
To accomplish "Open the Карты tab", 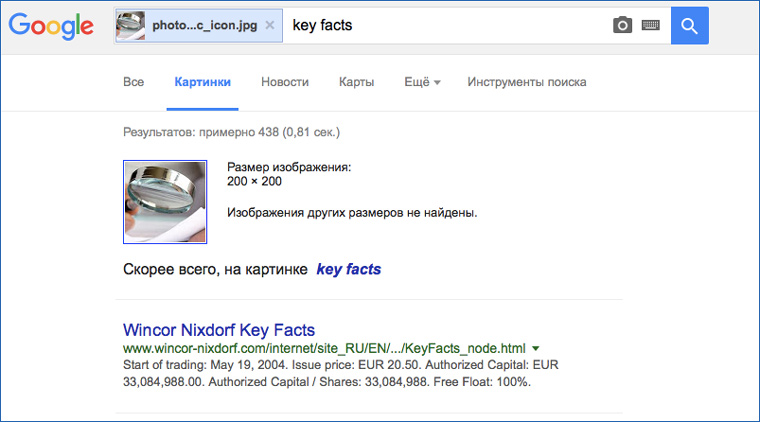I will (356, 82).
